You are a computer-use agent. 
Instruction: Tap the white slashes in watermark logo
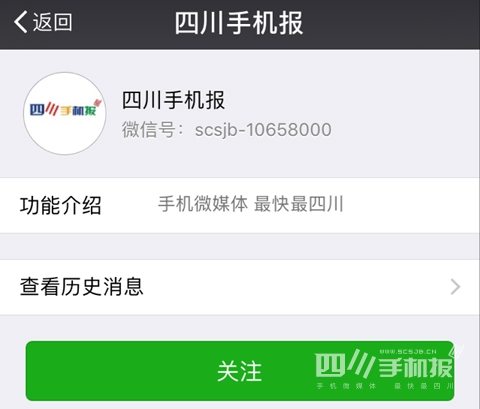tap(361, 363)
